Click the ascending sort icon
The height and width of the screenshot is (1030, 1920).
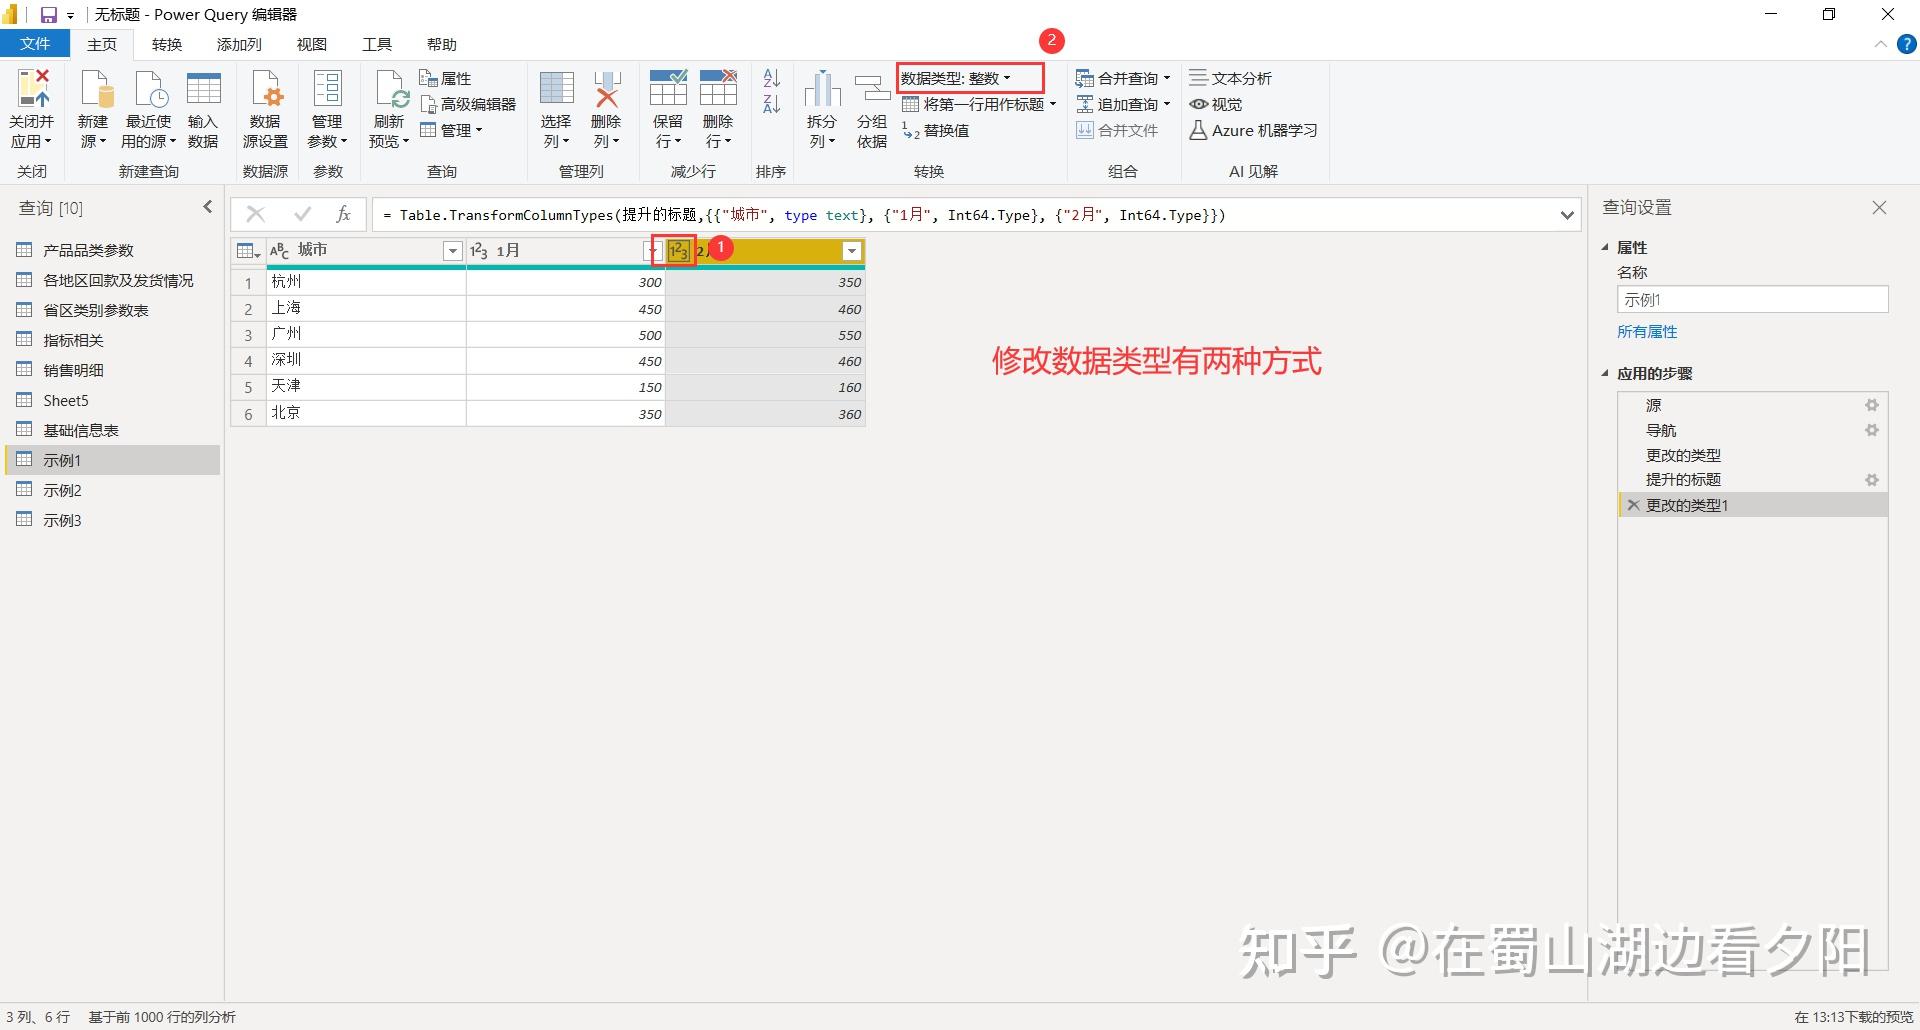coord(770,80)
